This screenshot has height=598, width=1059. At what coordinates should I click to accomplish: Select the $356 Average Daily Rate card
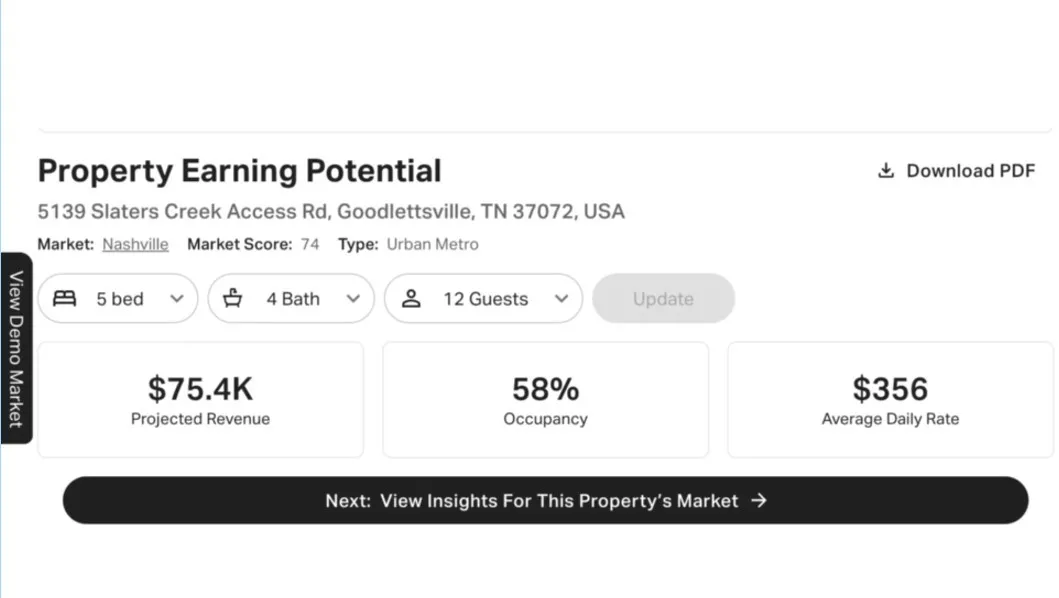[890, 400]
